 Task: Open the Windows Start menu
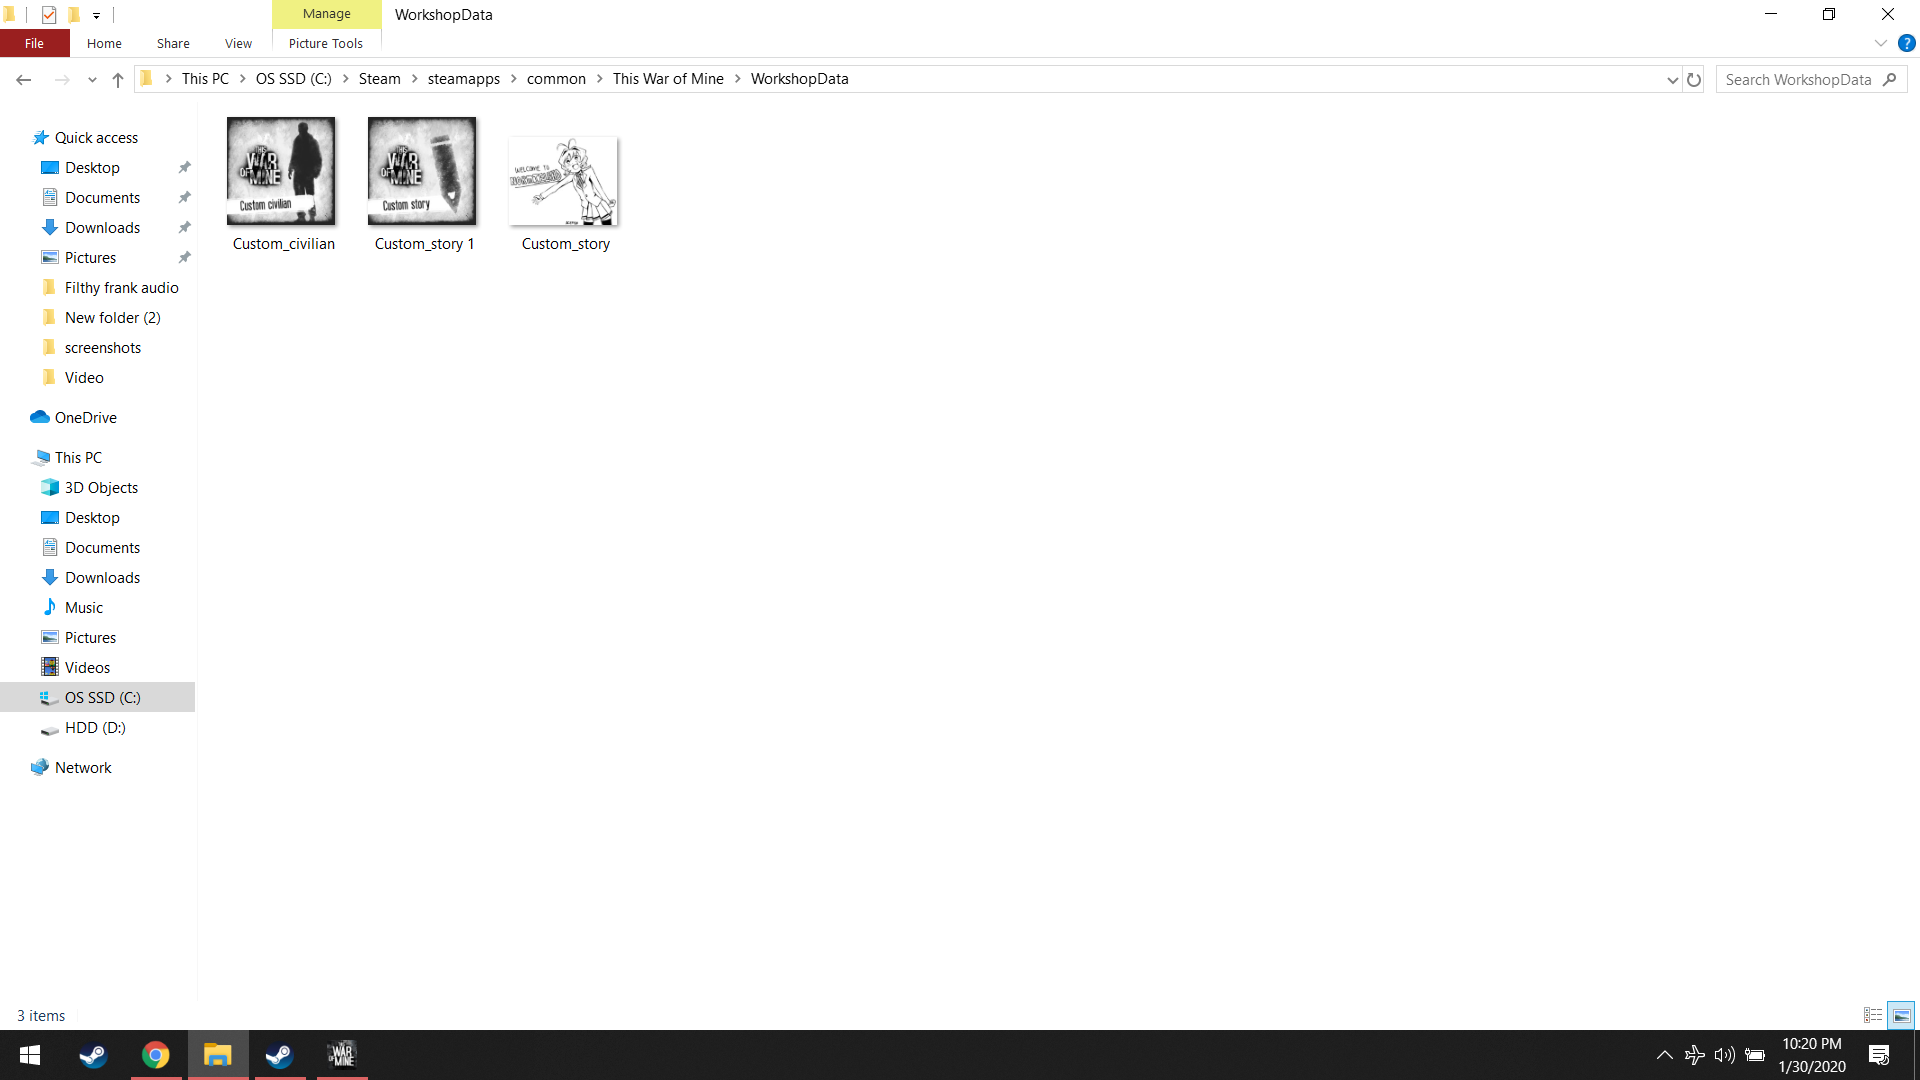(30, 1055)
